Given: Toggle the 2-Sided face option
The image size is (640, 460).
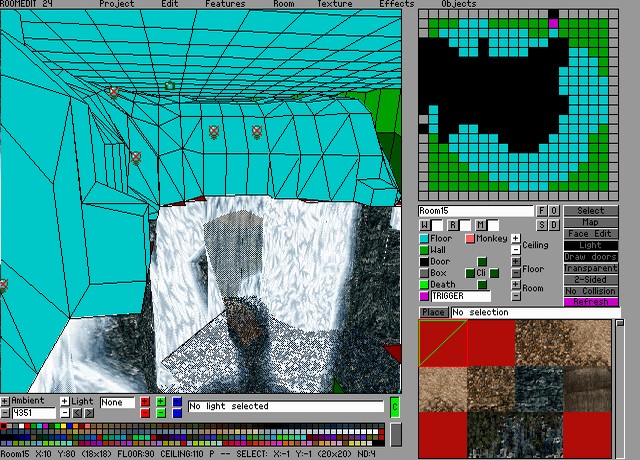Looking at the screenshot, I should point(591,279).
